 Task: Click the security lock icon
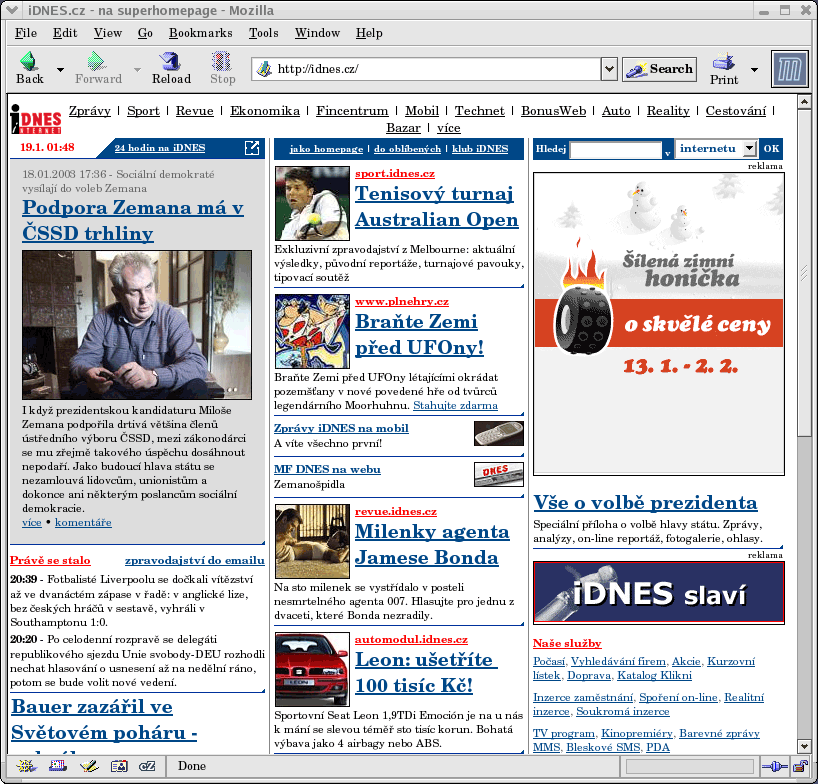(x=800, y=766)
